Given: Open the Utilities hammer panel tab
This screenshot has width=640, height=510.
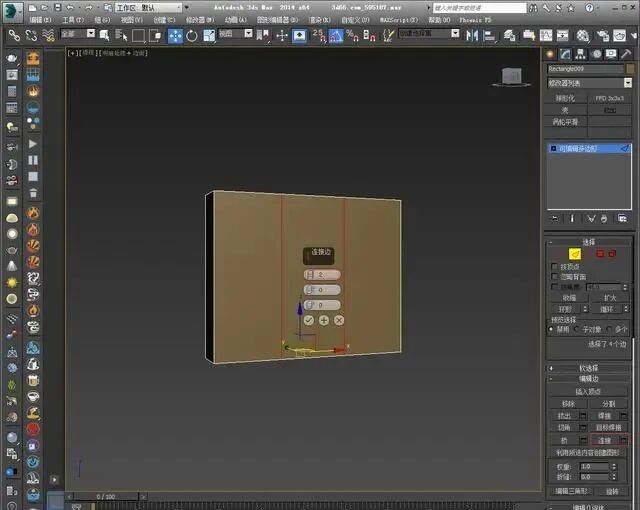Looking at the screenshot, I should pyautogui.click(x=626, y=54).
